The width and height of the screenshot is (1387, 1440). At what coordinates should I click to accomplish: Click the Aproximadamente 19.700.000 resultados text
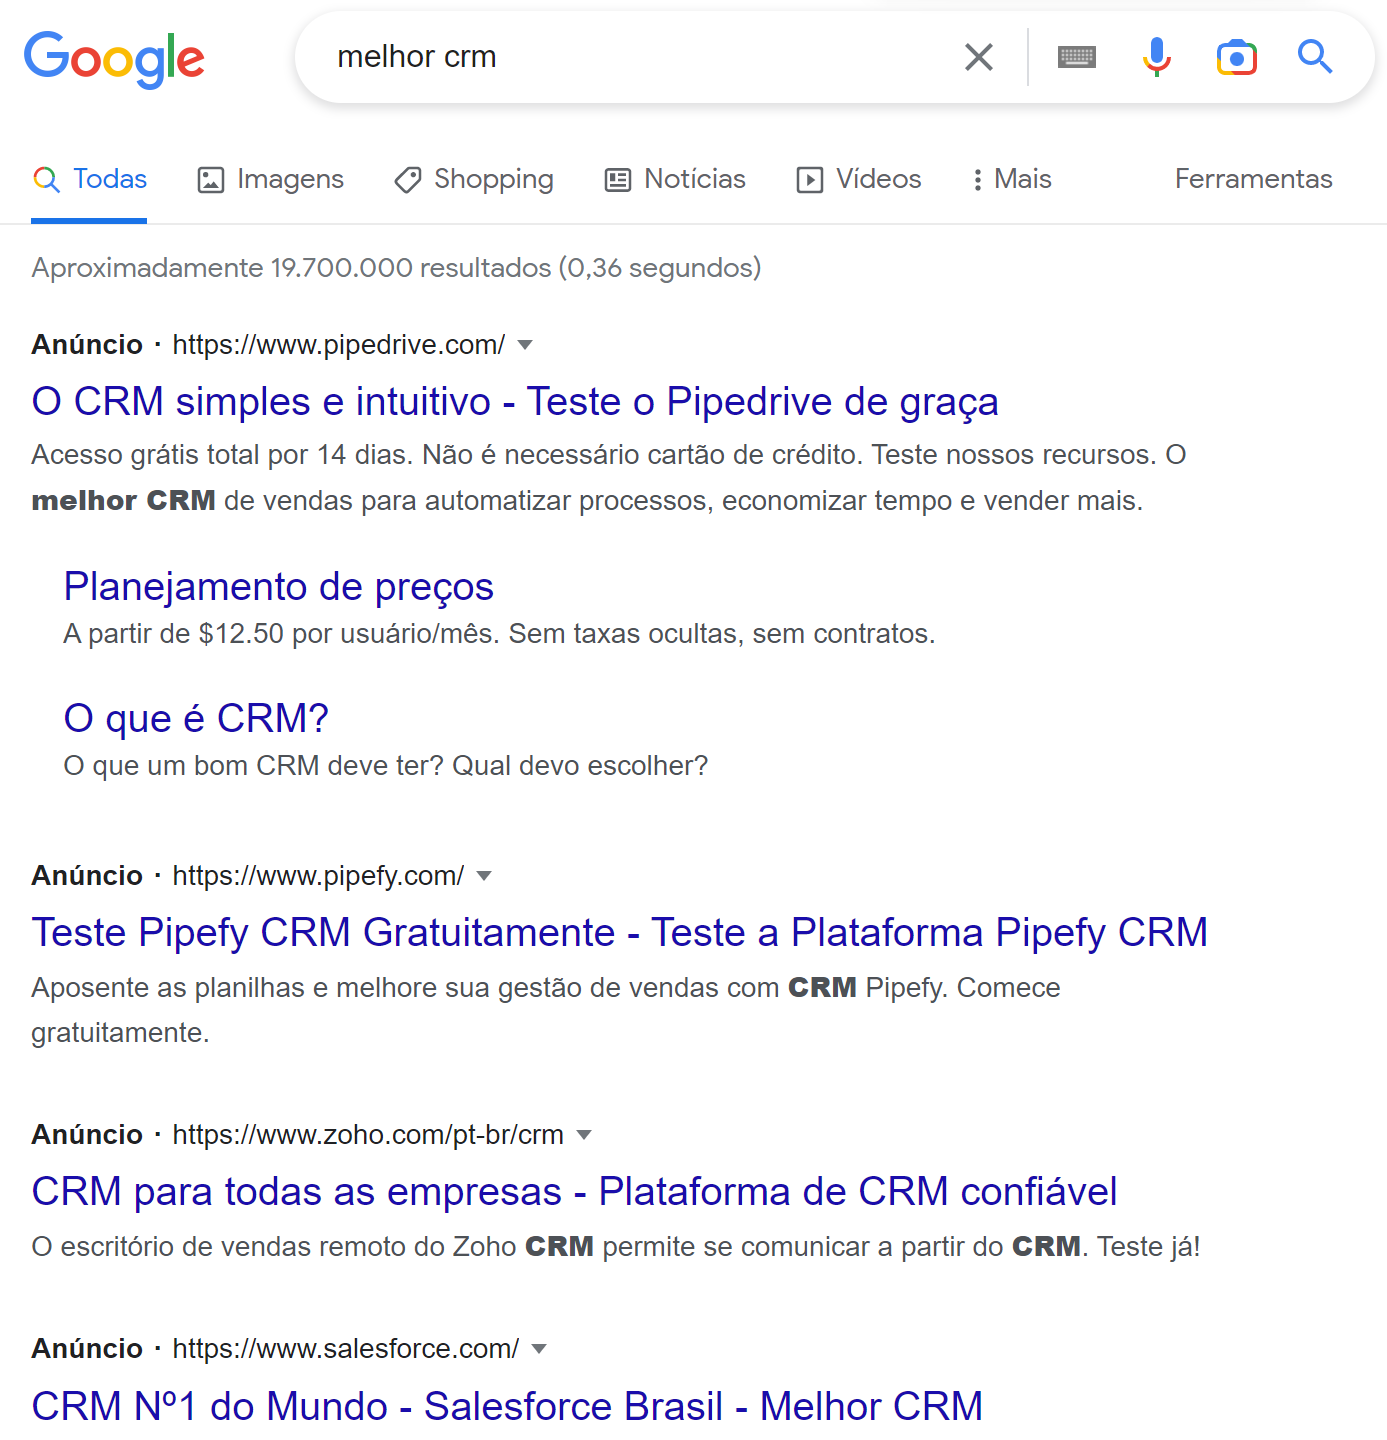tap(396, 268)
